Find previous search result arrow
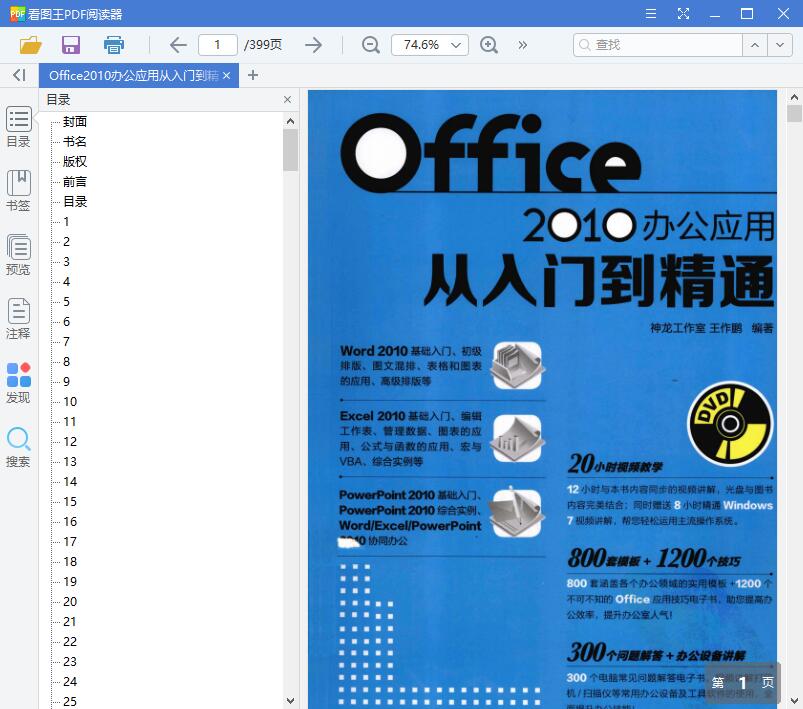Screen dimensions: 803x709 tap(755, 45)
